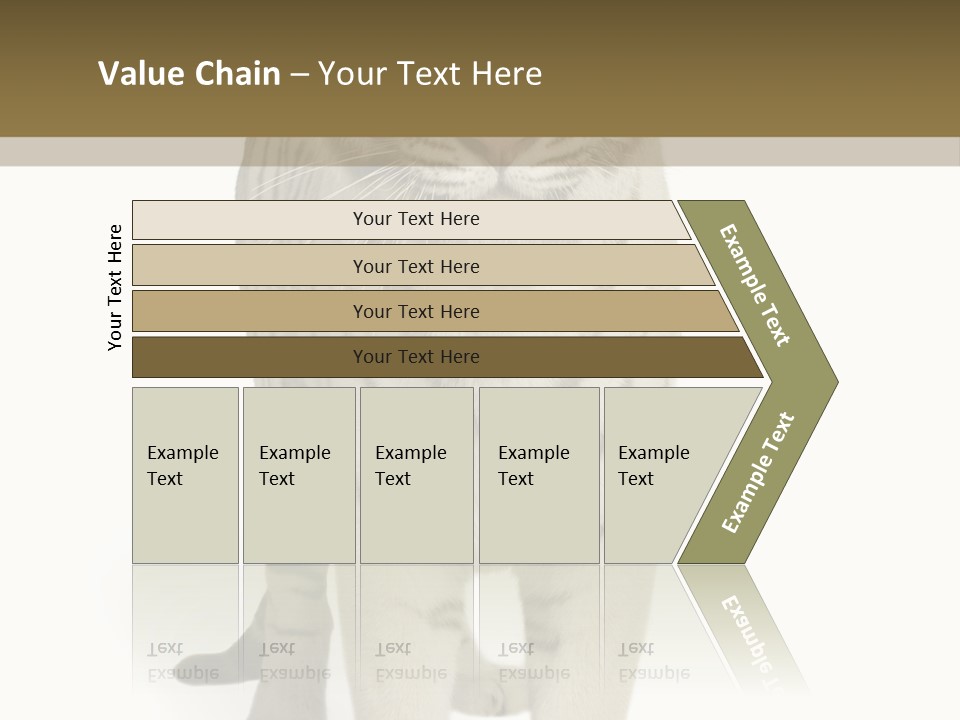Select the vertical Your Text Here label

[x=115, y=287]
